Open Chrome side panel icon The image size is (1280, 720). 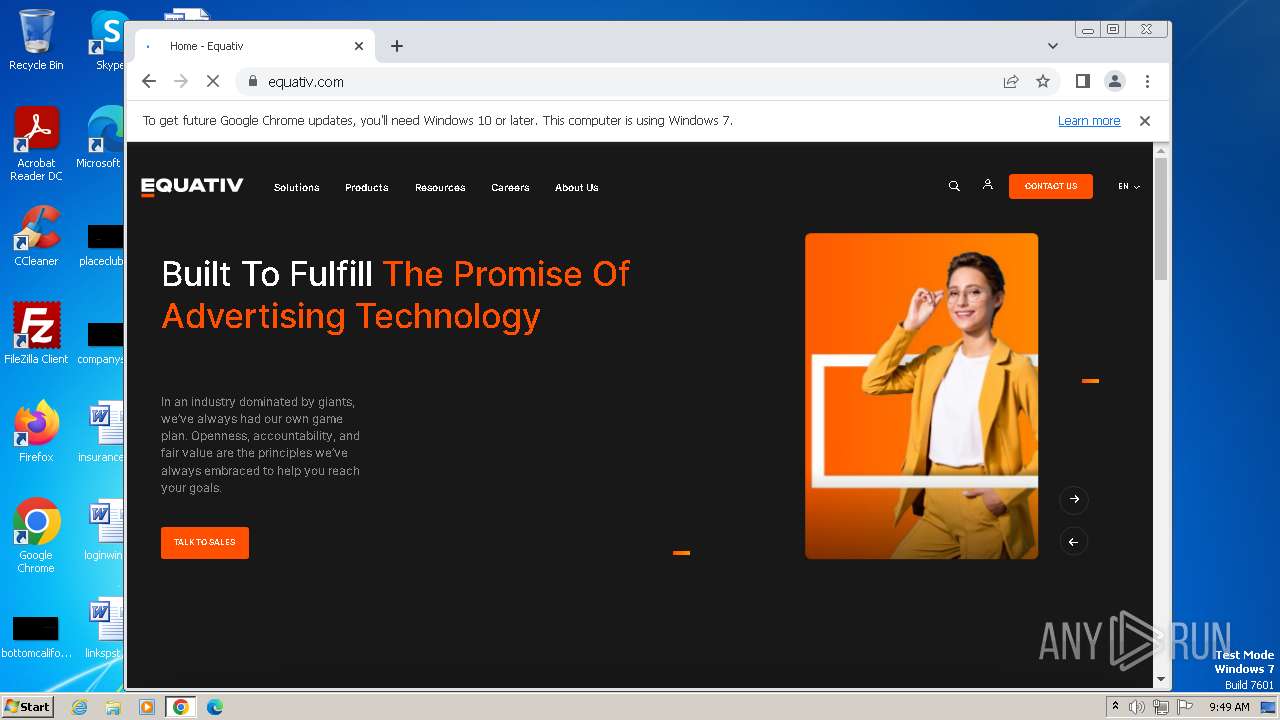tap(1082, 81)
